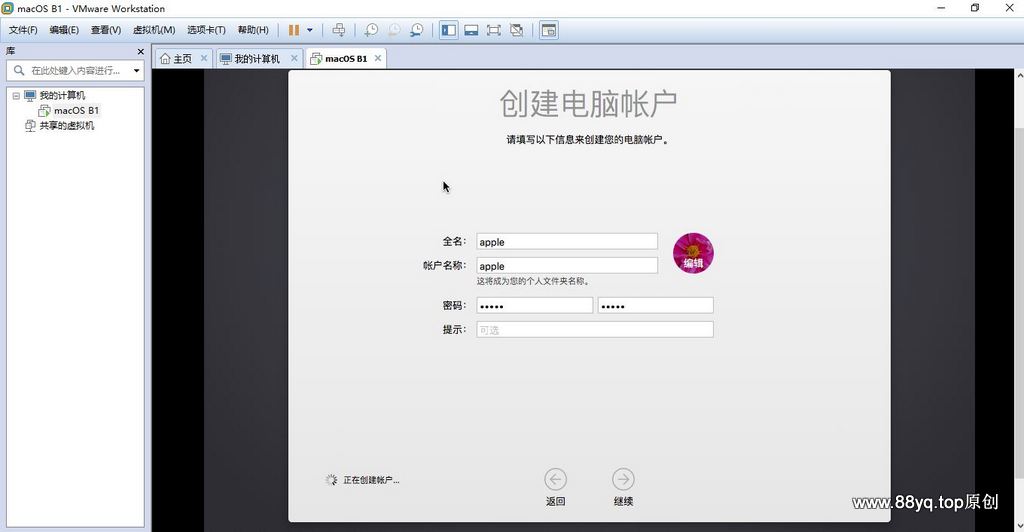Take a snapshot of the VM
Viewport: 1024px width, 532px height.
[x=371, y=30]
